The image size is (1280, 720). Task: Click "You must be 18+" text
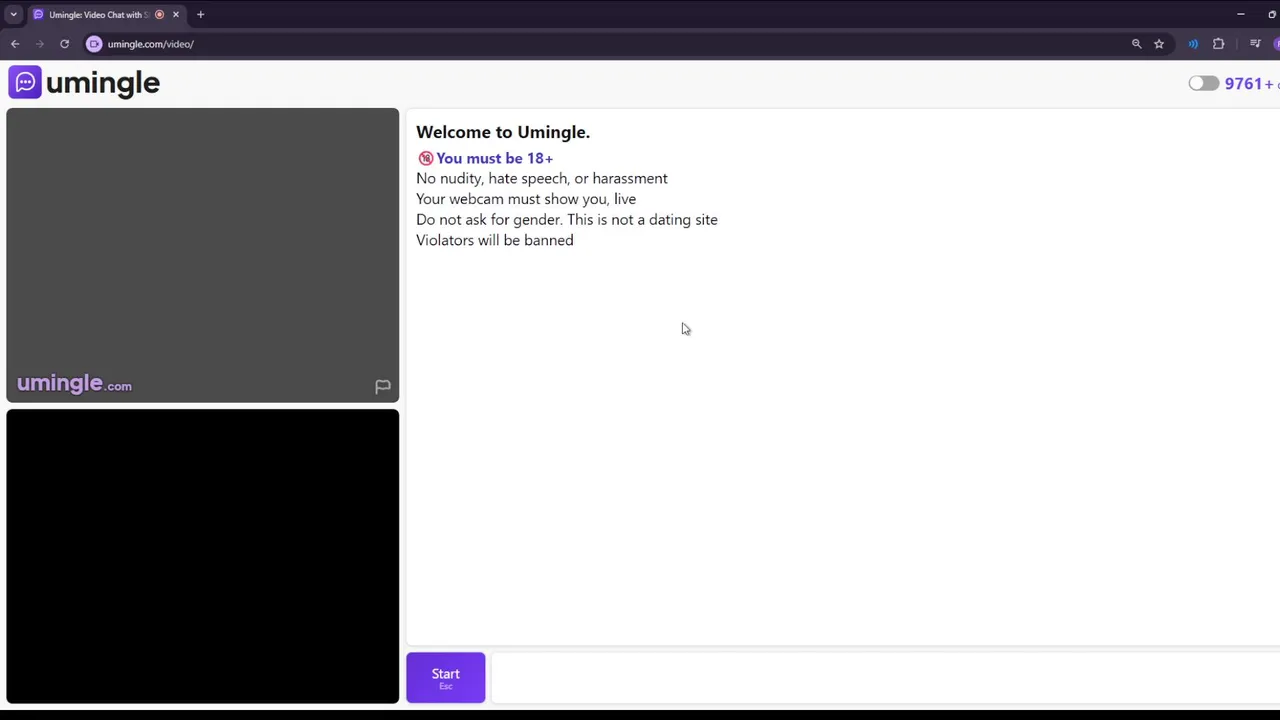[x=494, y=158]
